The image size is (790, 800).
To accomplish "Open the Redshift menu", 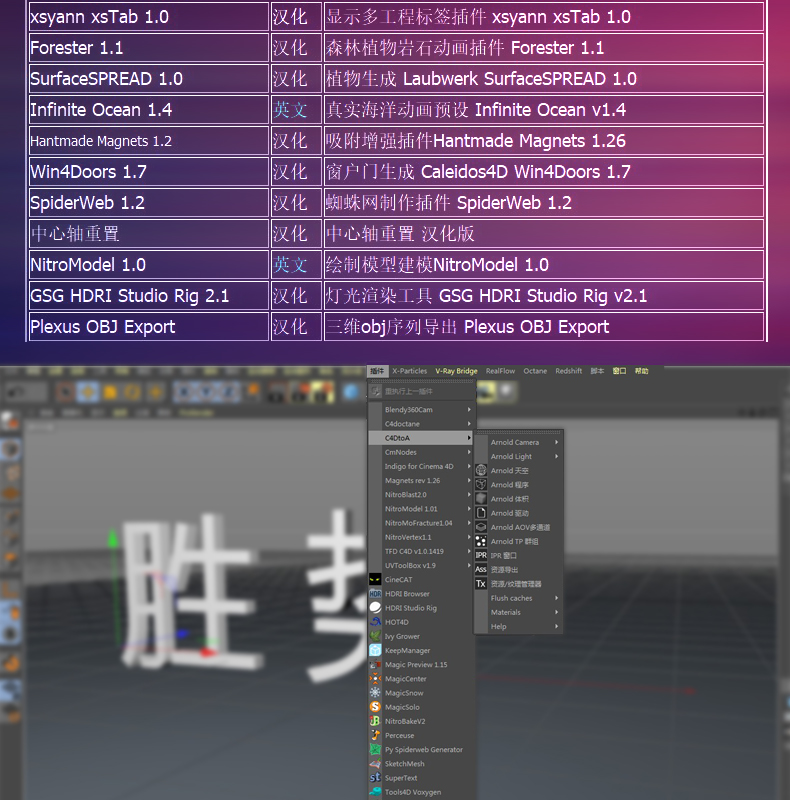I will [569, 371].
